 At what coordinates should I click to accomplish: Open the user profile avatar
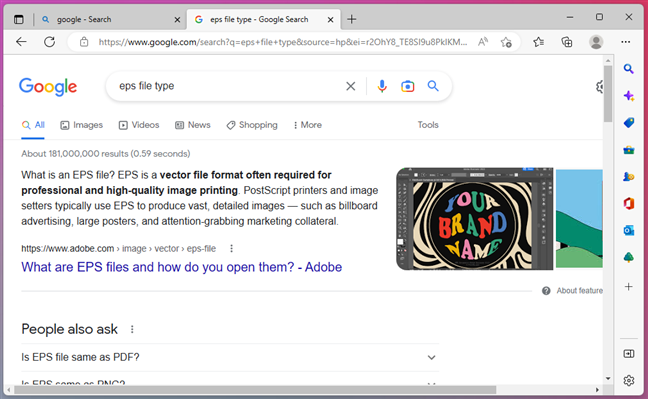596,42
